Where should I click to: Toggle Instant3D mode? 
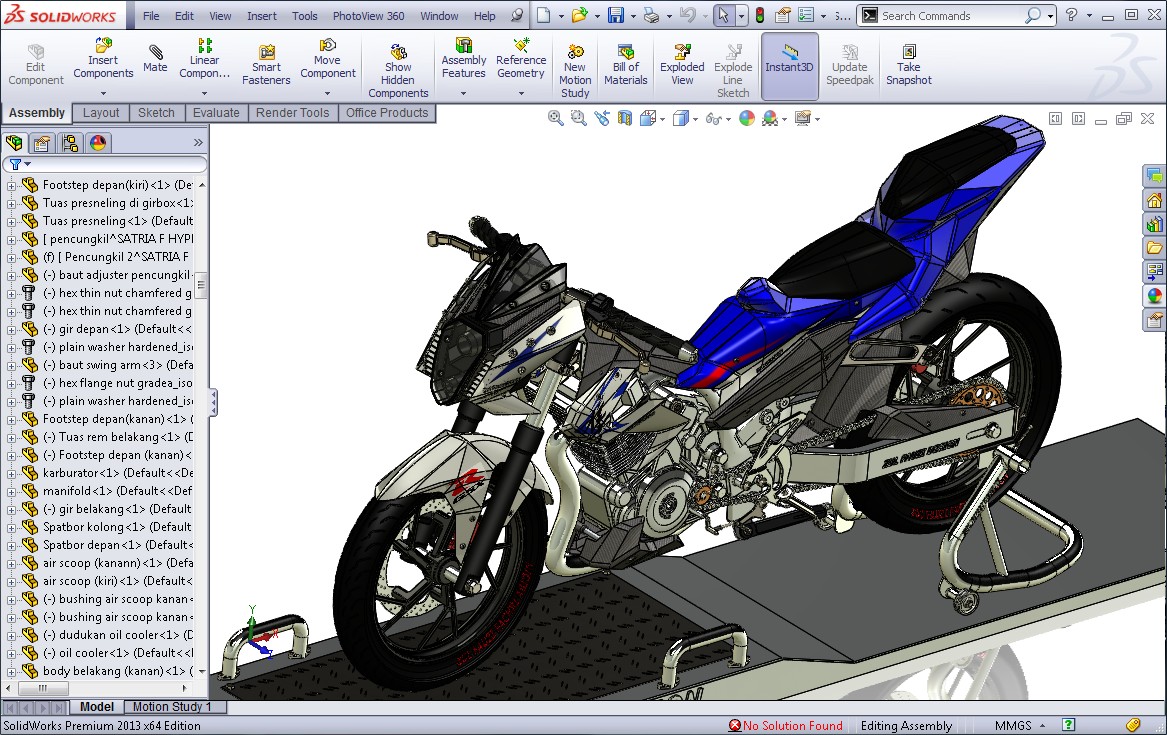coord(790,65)
